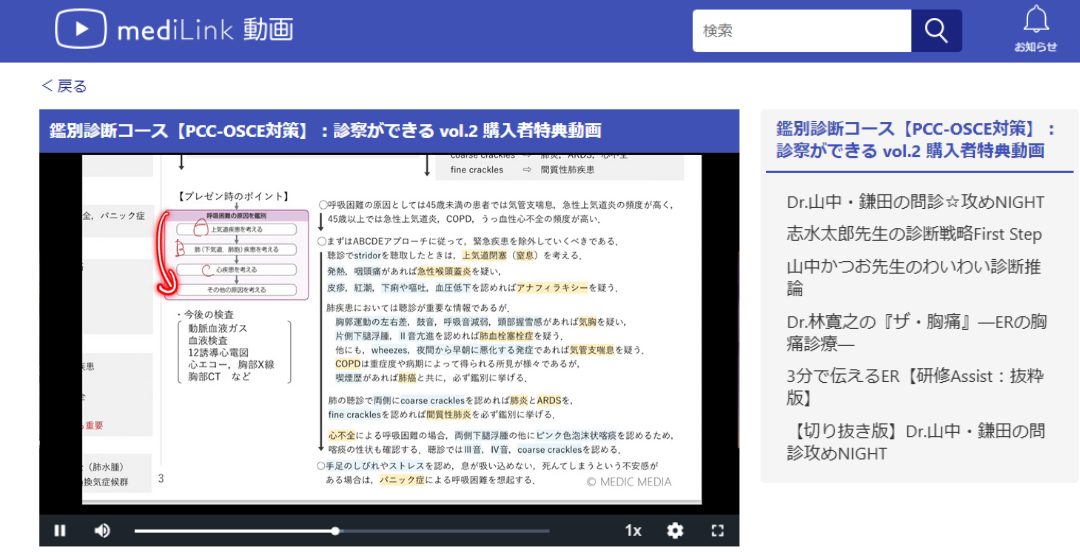Viewport: 1080px width, 552px height.
Task: Open Dr.山中・鎌田の問診☆攻めNIGHT
Action: [915, 202]
